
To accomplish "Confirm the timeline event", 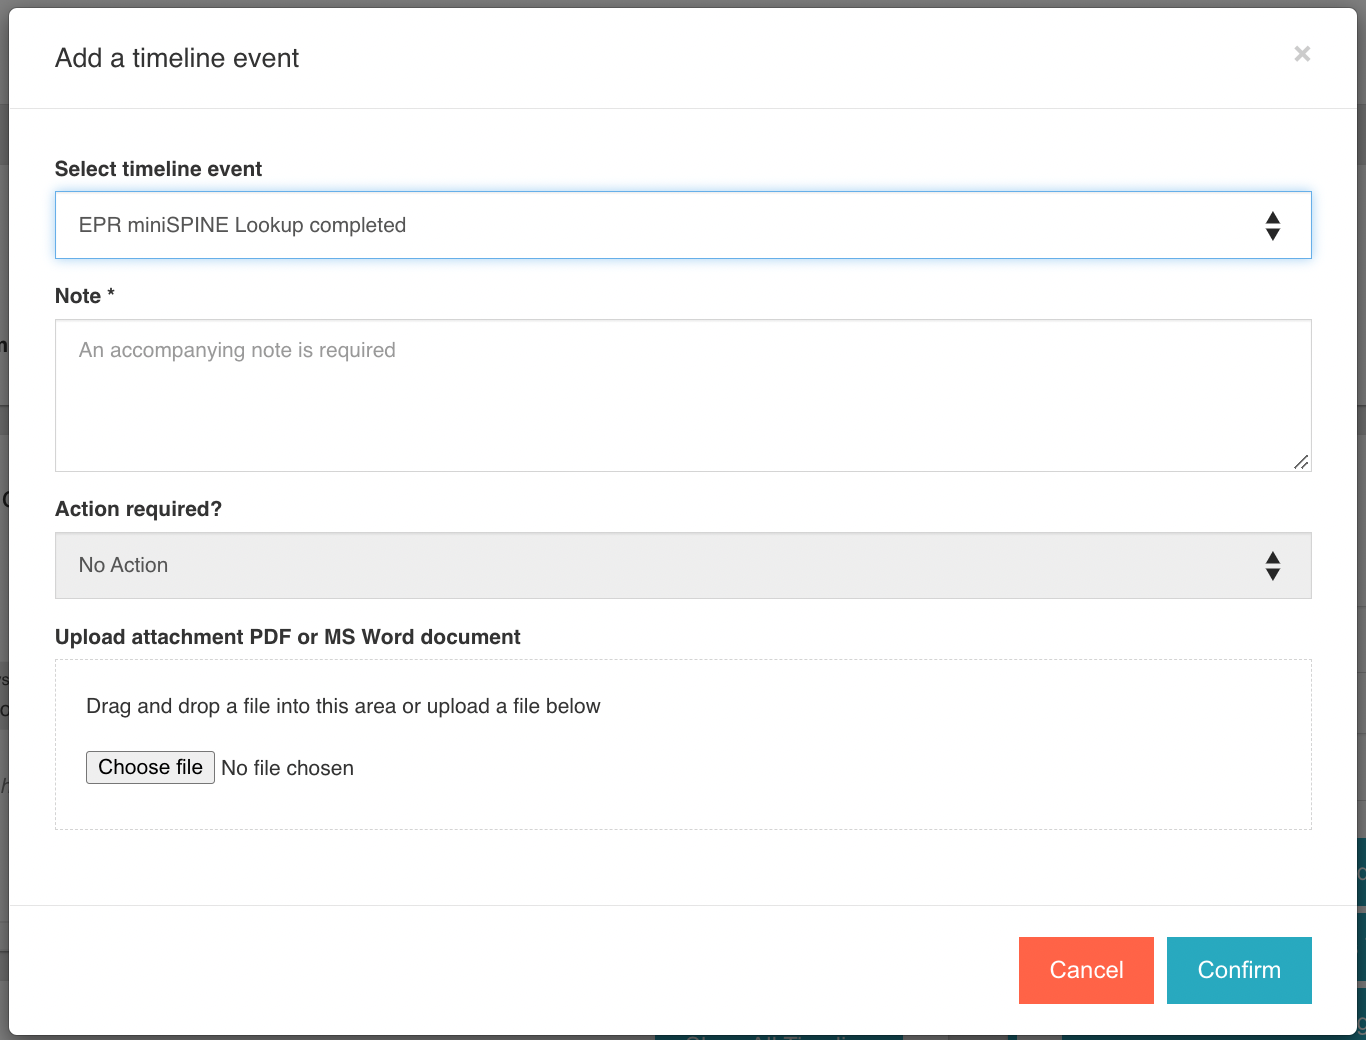I will tap(1238, 970).
